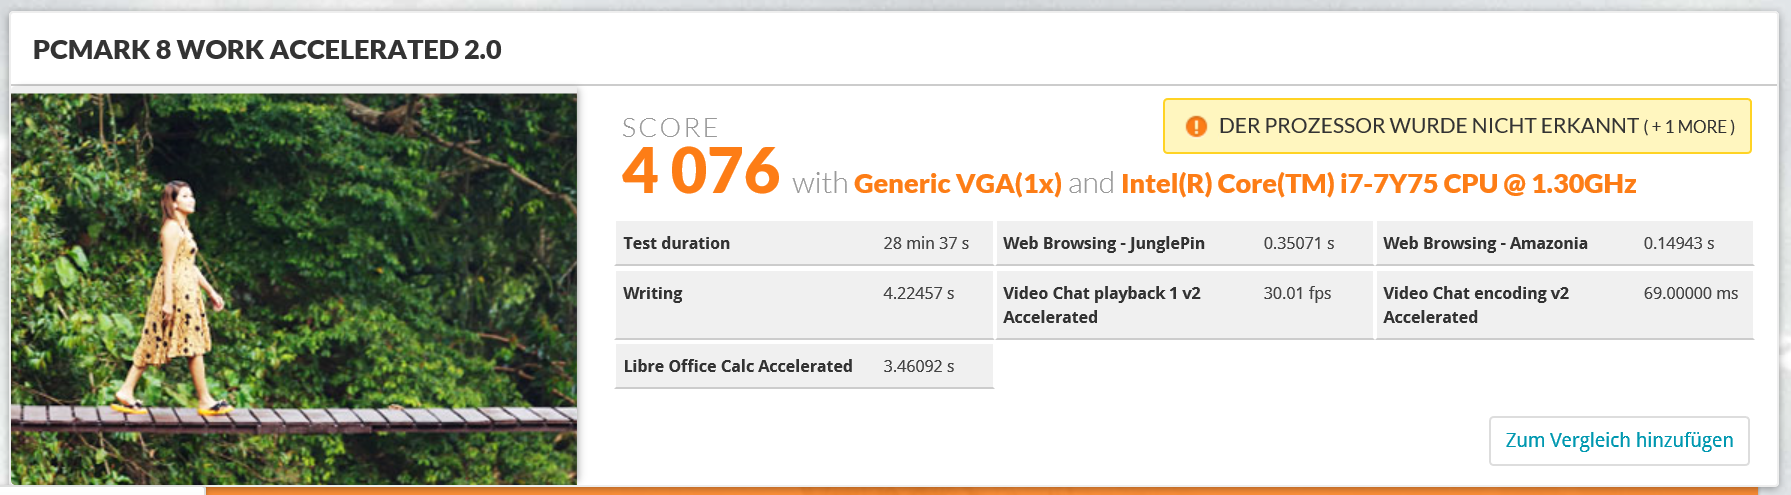Click the Web Browsing - JunglePin label
This screenshot has width=1791, height=495.
tap(1103, 243)
